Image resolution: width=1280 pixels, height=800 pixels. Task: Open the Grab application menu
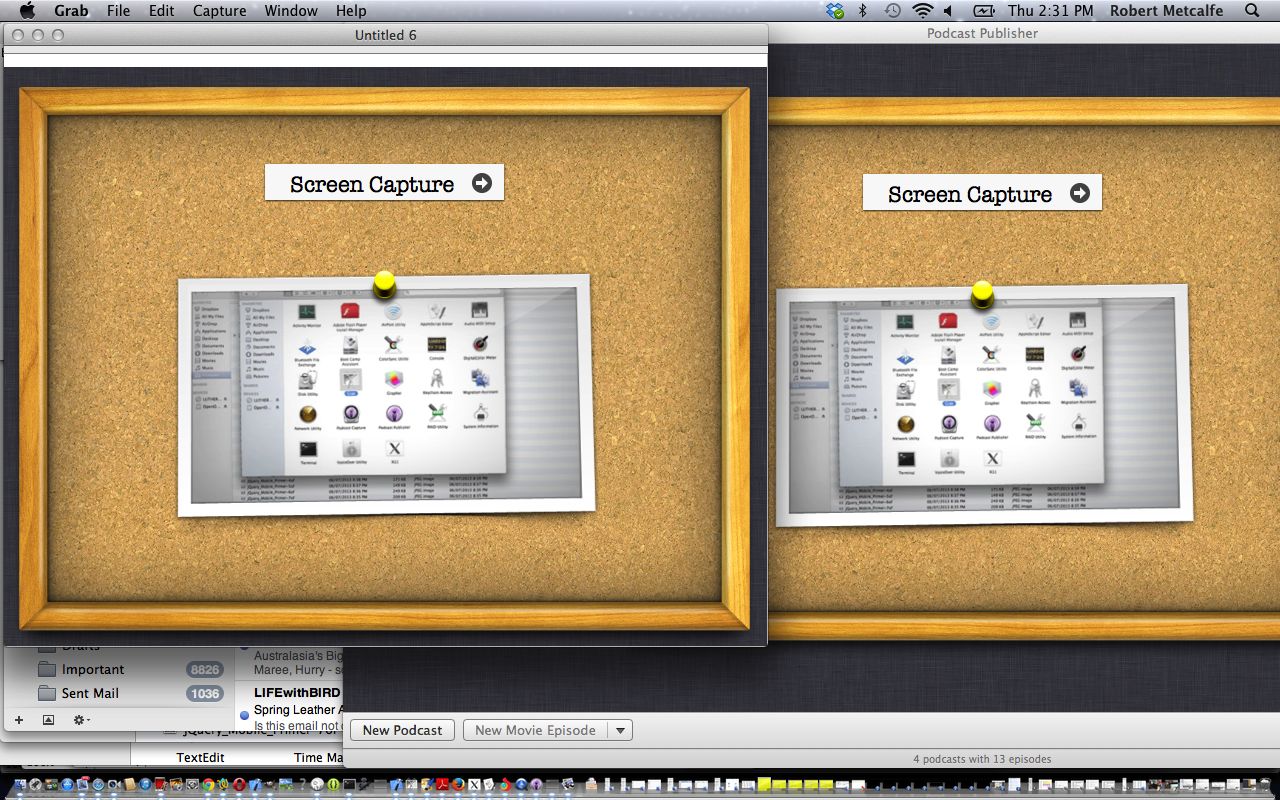coord(71,11)
